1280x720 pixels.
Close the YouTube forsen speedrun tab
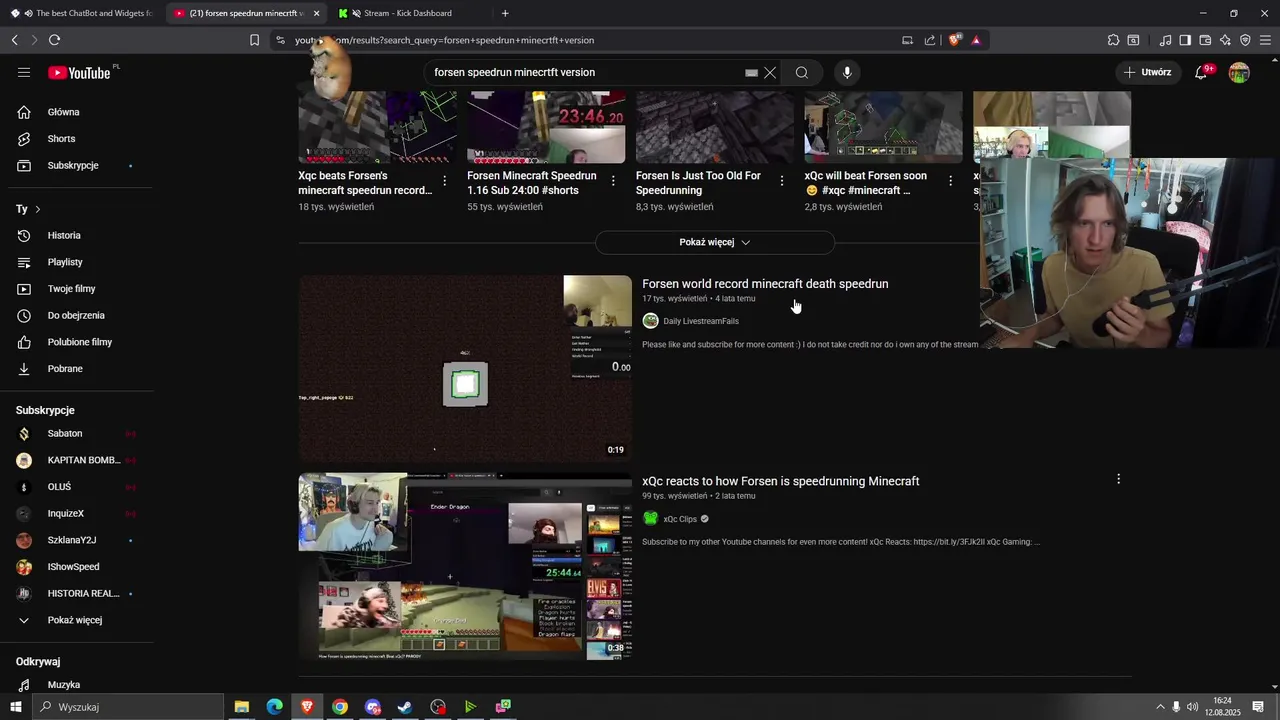[x=316, y=13]
